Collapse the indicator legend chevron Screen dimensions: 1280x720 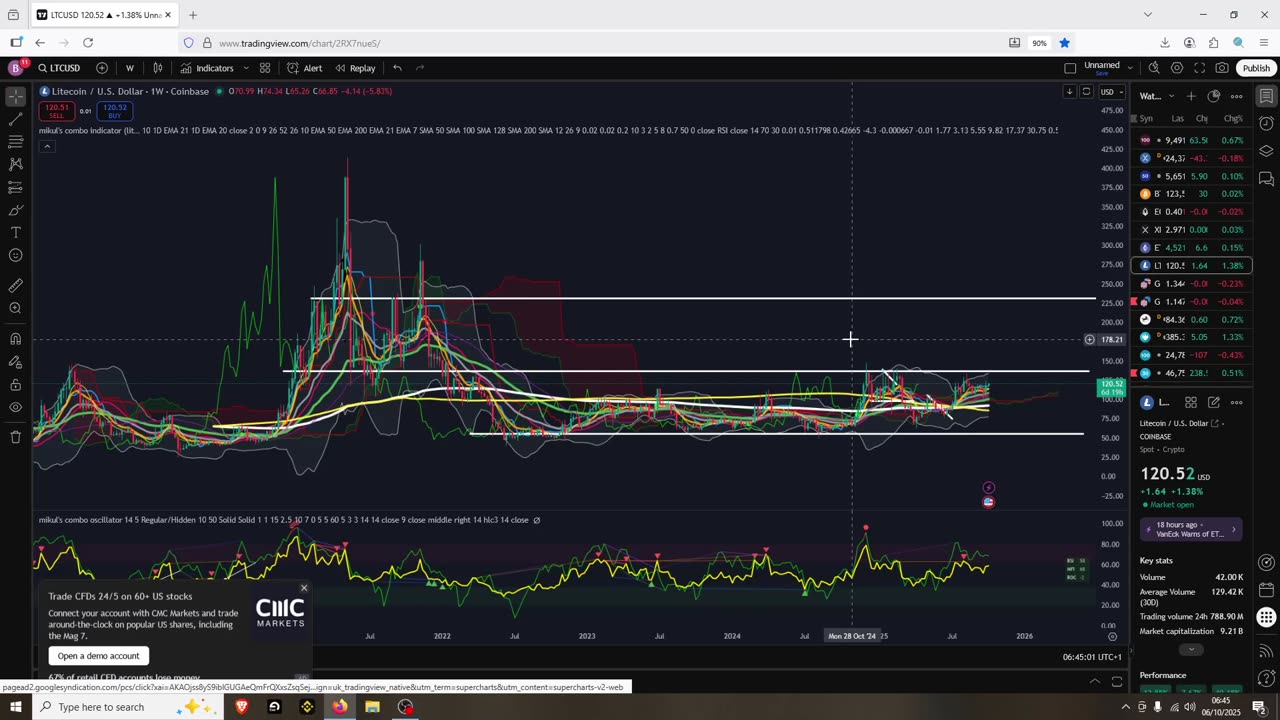(46, 146)
